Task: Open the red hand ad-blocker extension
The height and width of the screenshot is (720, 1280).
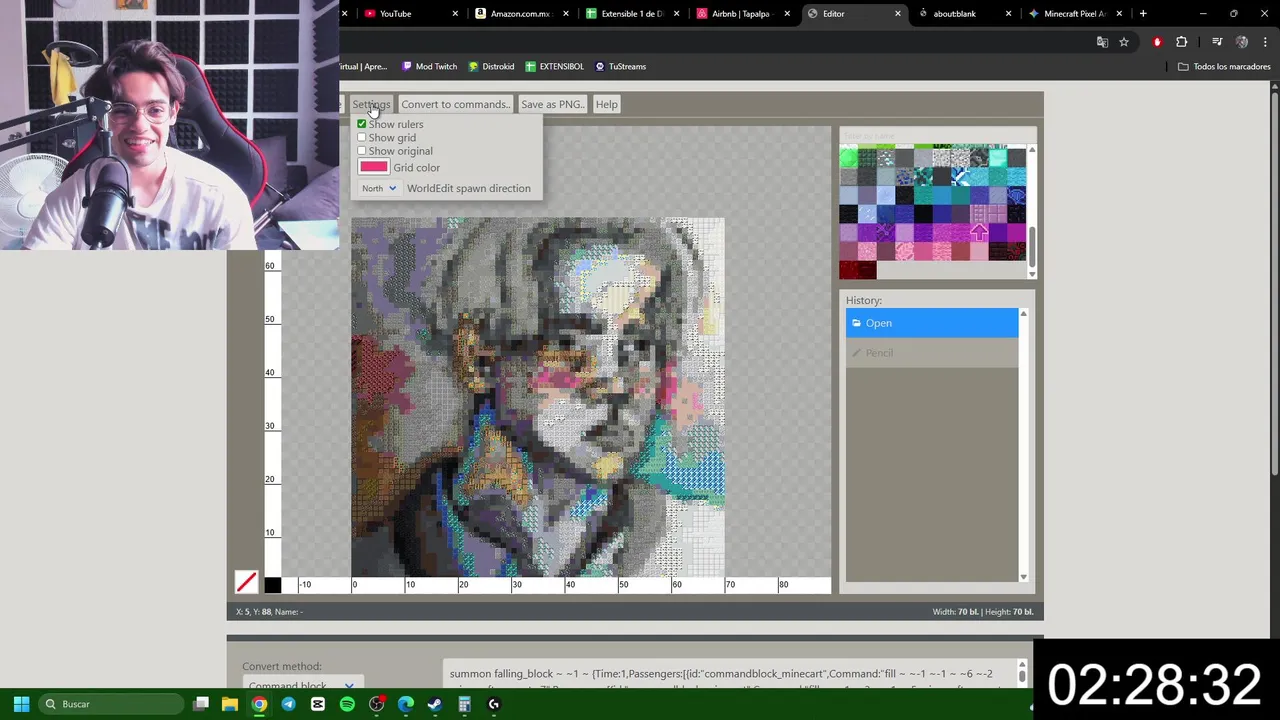Action: point(1157,42)
